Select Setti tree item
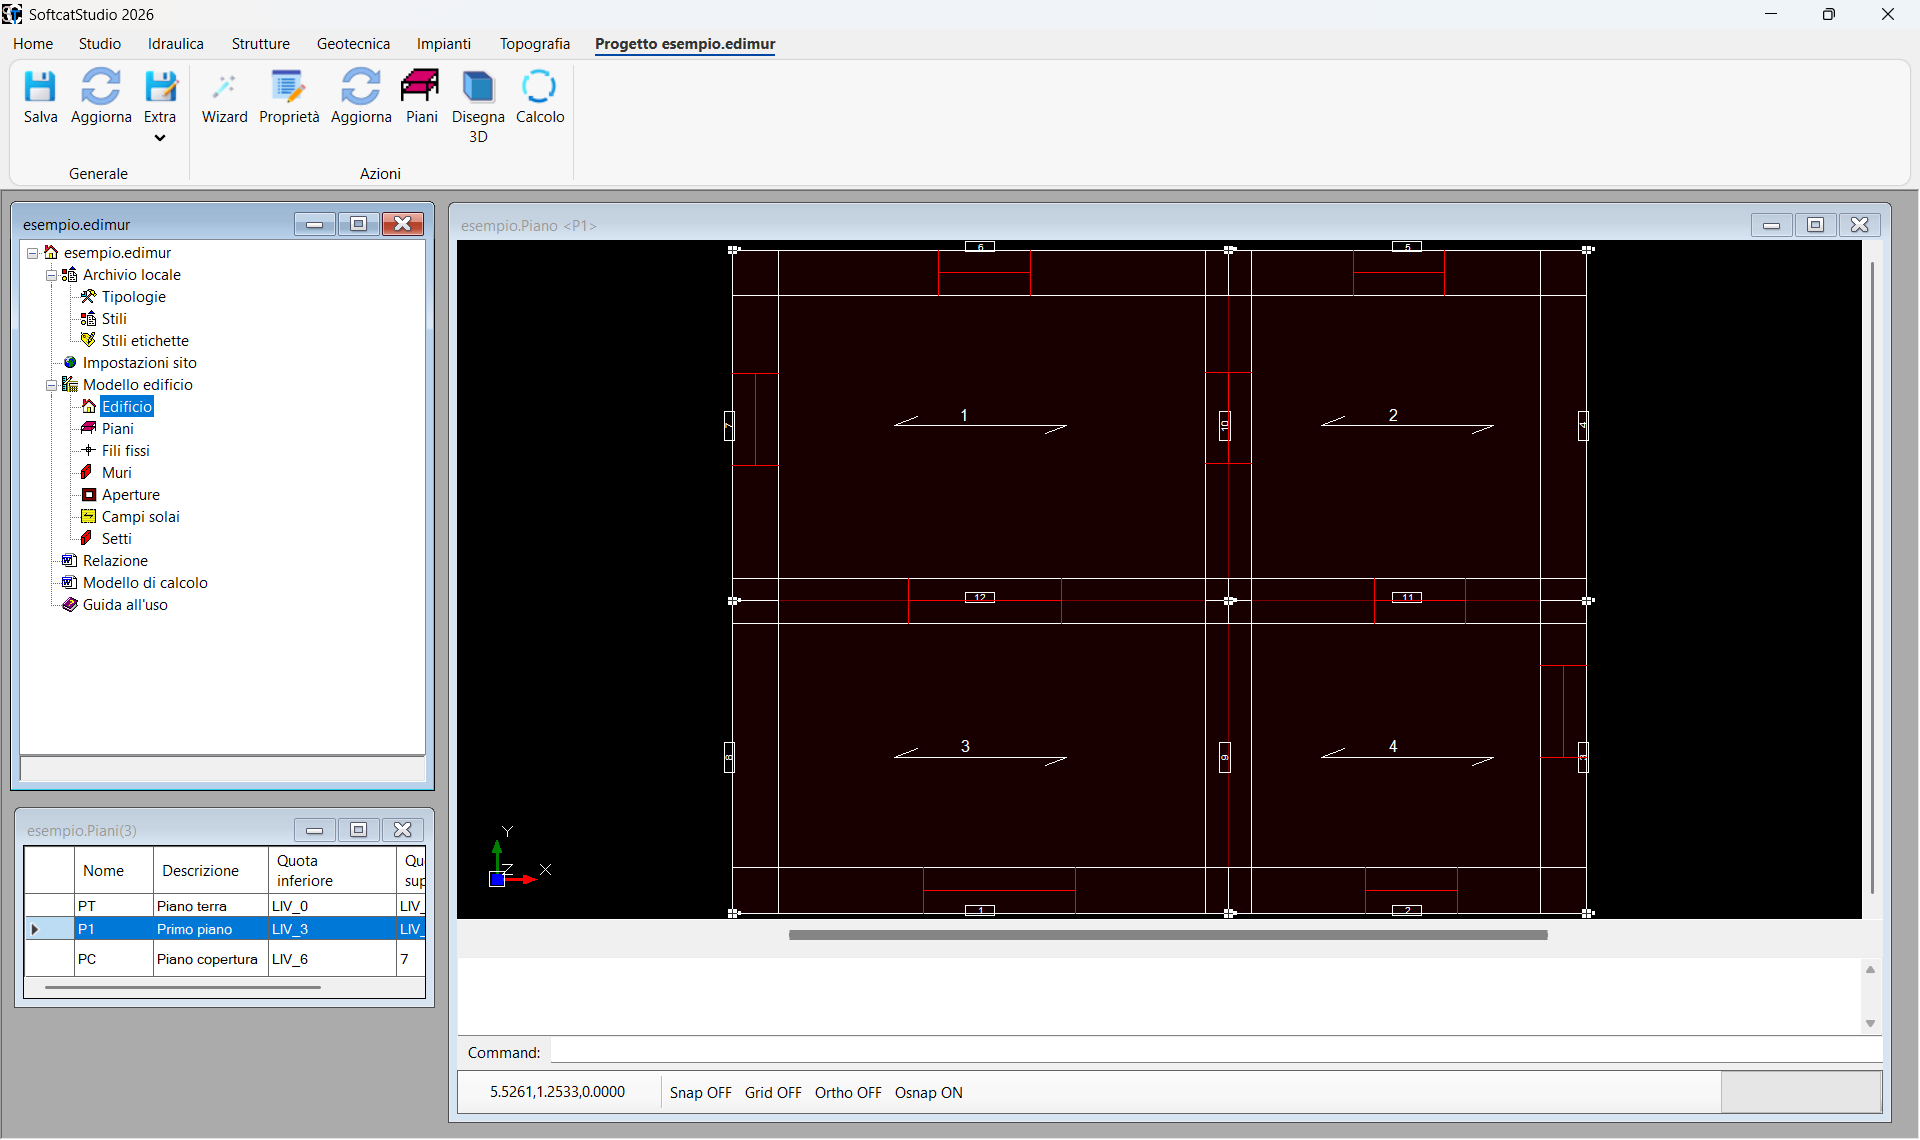 [116, 539]
